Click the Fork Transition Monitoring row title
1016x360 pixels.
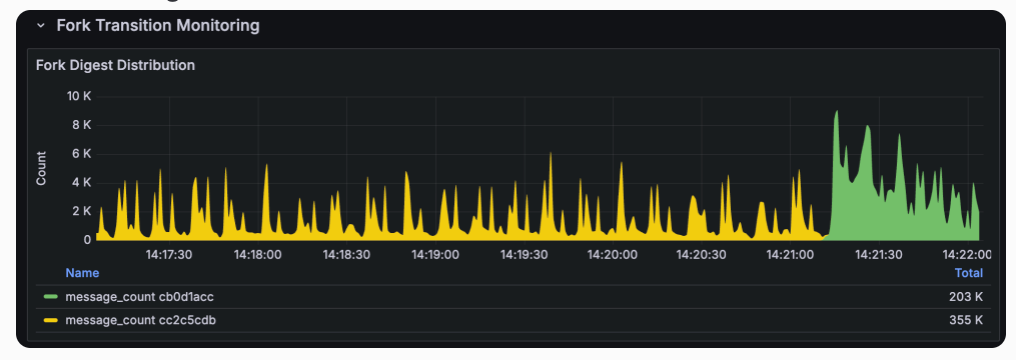click(x=158, y=26)
